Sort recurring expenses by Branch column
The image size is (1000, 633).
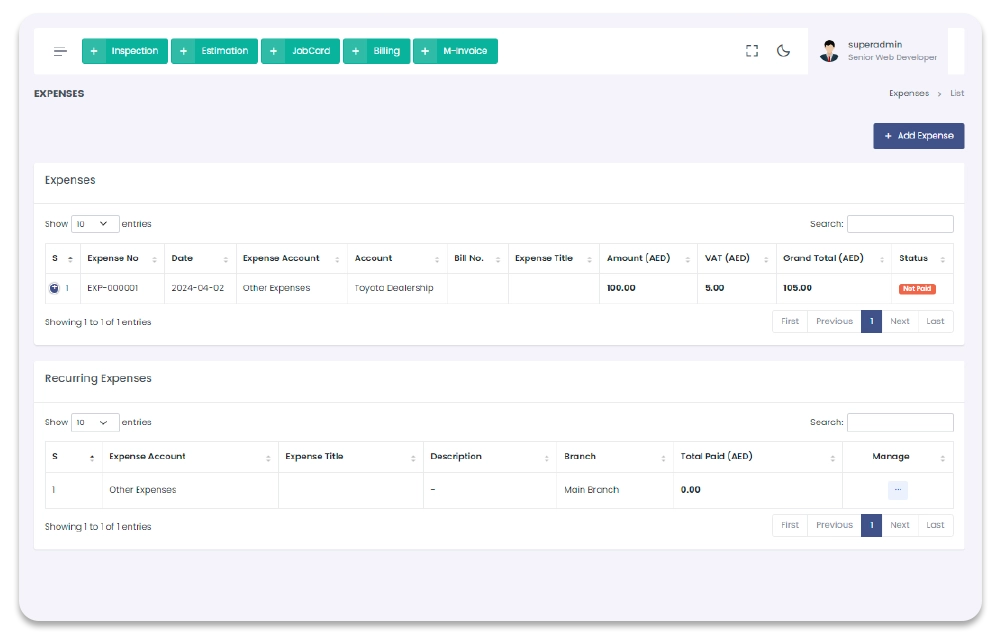coord(612,456)
